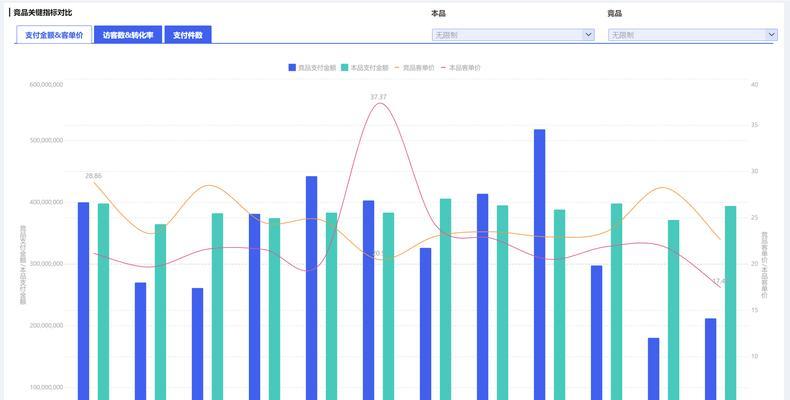The image size is (790, 400).
Task: Click the arrow of the 本品 combo box
Action: click(x=588, y=35)
